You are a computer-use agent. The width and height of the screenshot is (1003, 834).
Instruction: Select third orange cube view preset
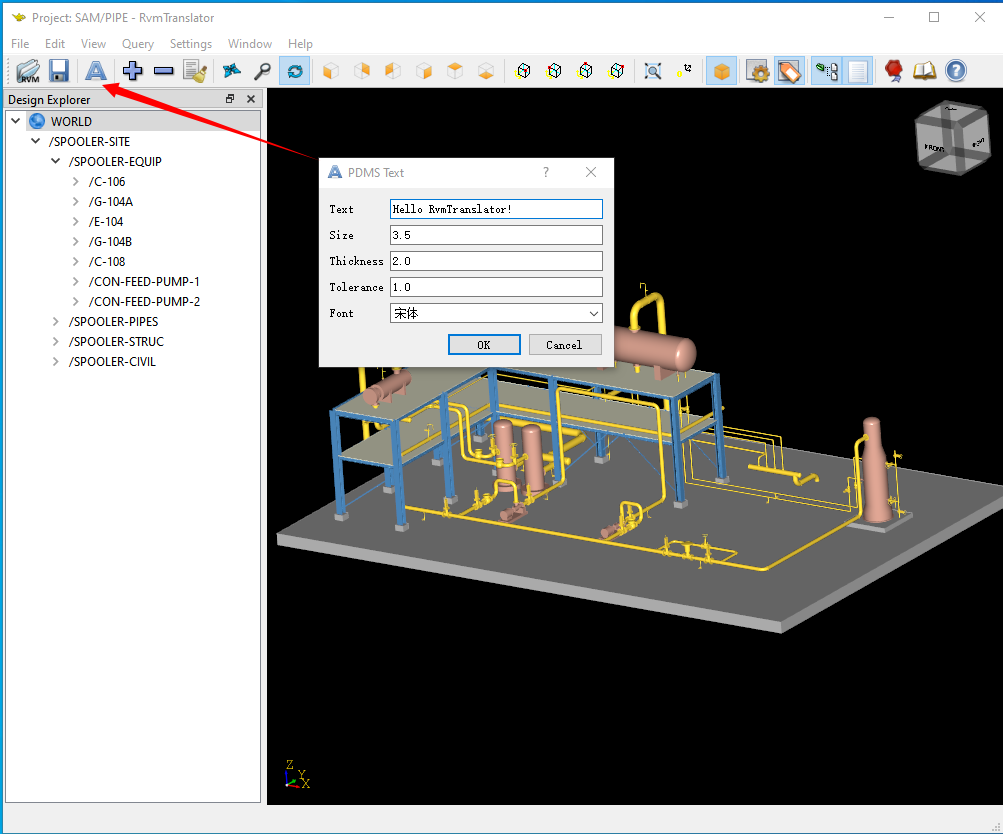pos(393,71)
